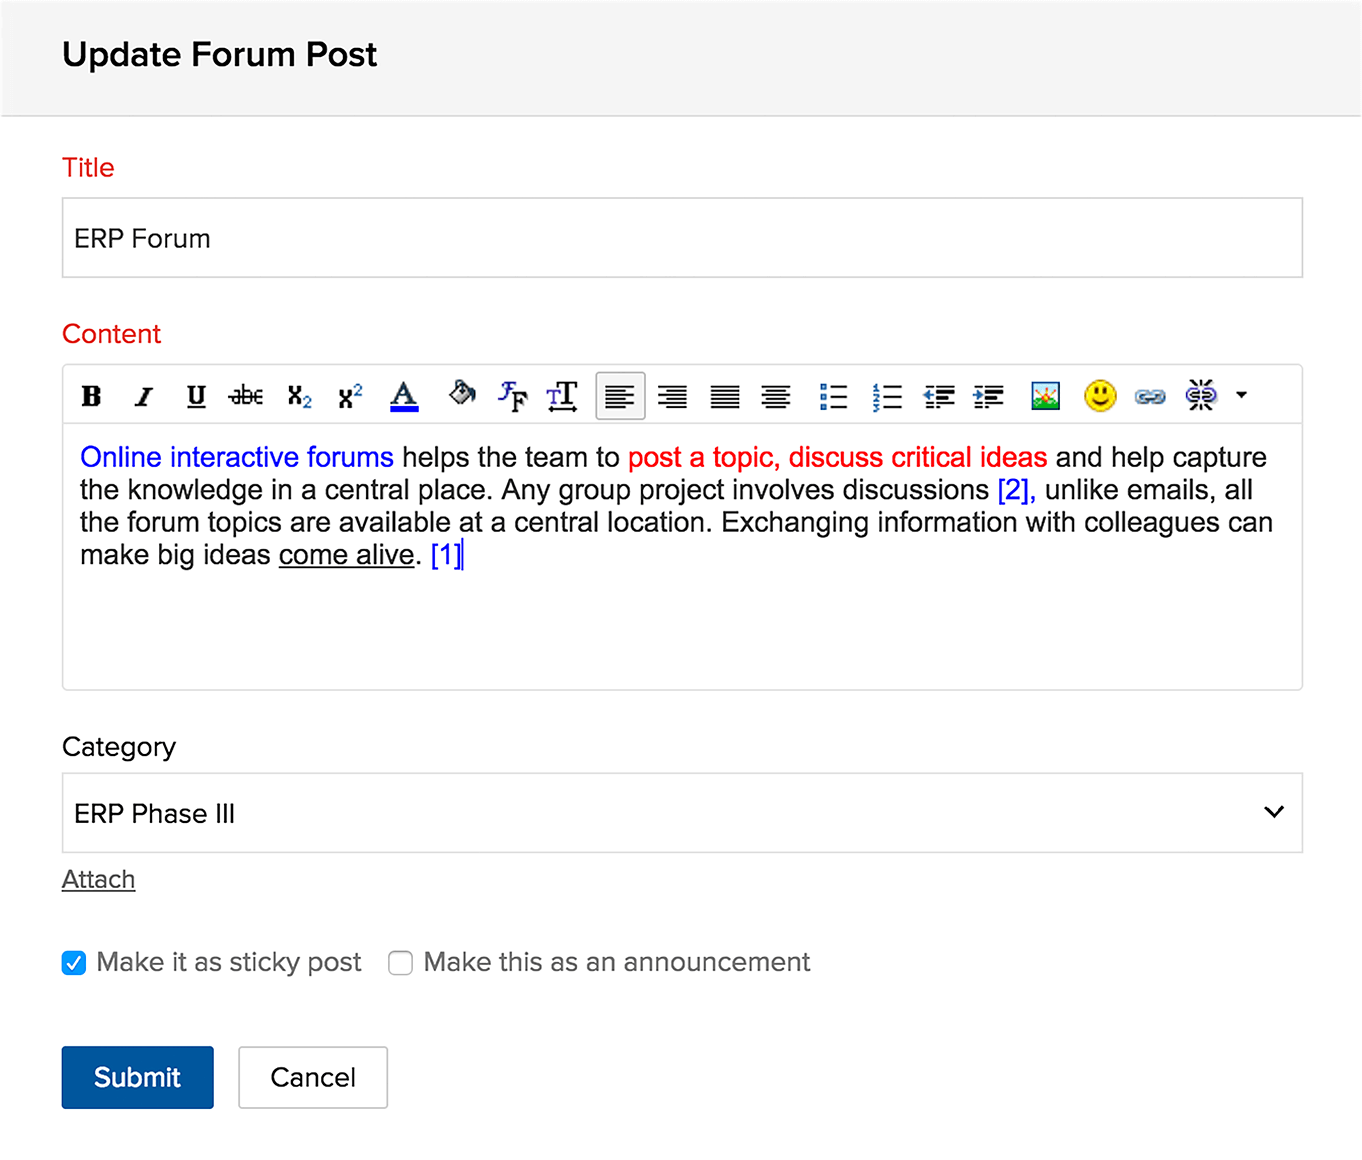This screenshot has width=1362, height=1160.
Task: Click the Cancel button
Action: click(x=313, y=1077)
